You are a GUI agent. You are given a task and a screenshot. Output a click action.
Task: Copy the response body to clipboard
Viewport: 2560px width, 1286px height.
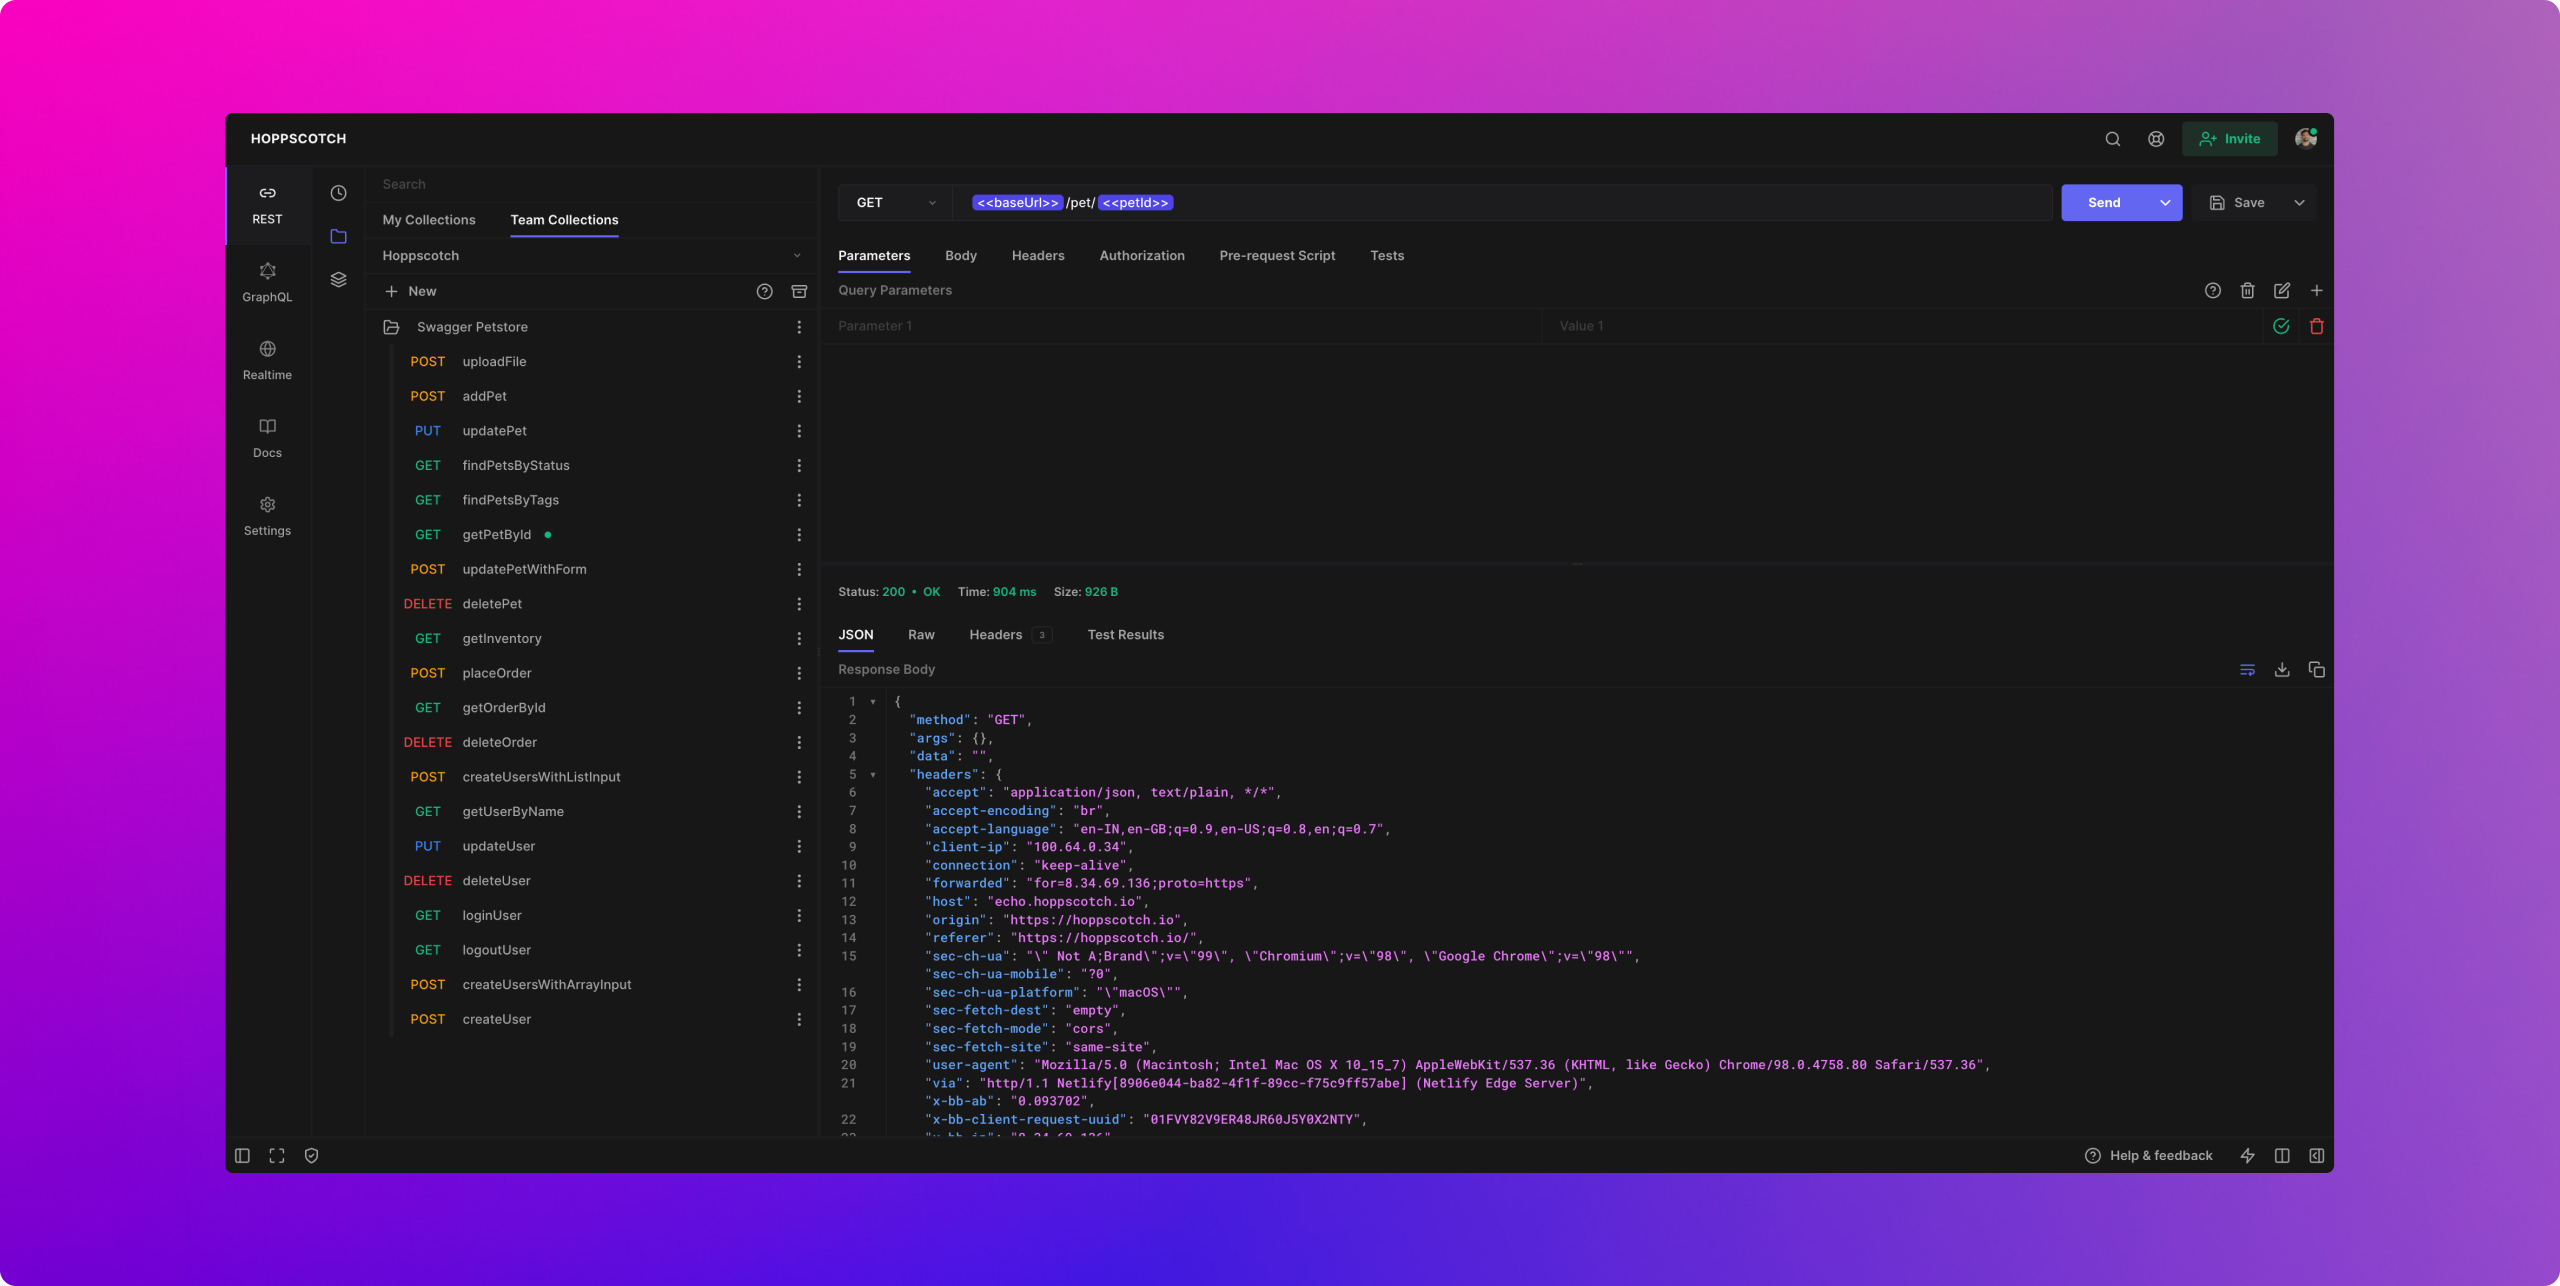click(2316, 670)
